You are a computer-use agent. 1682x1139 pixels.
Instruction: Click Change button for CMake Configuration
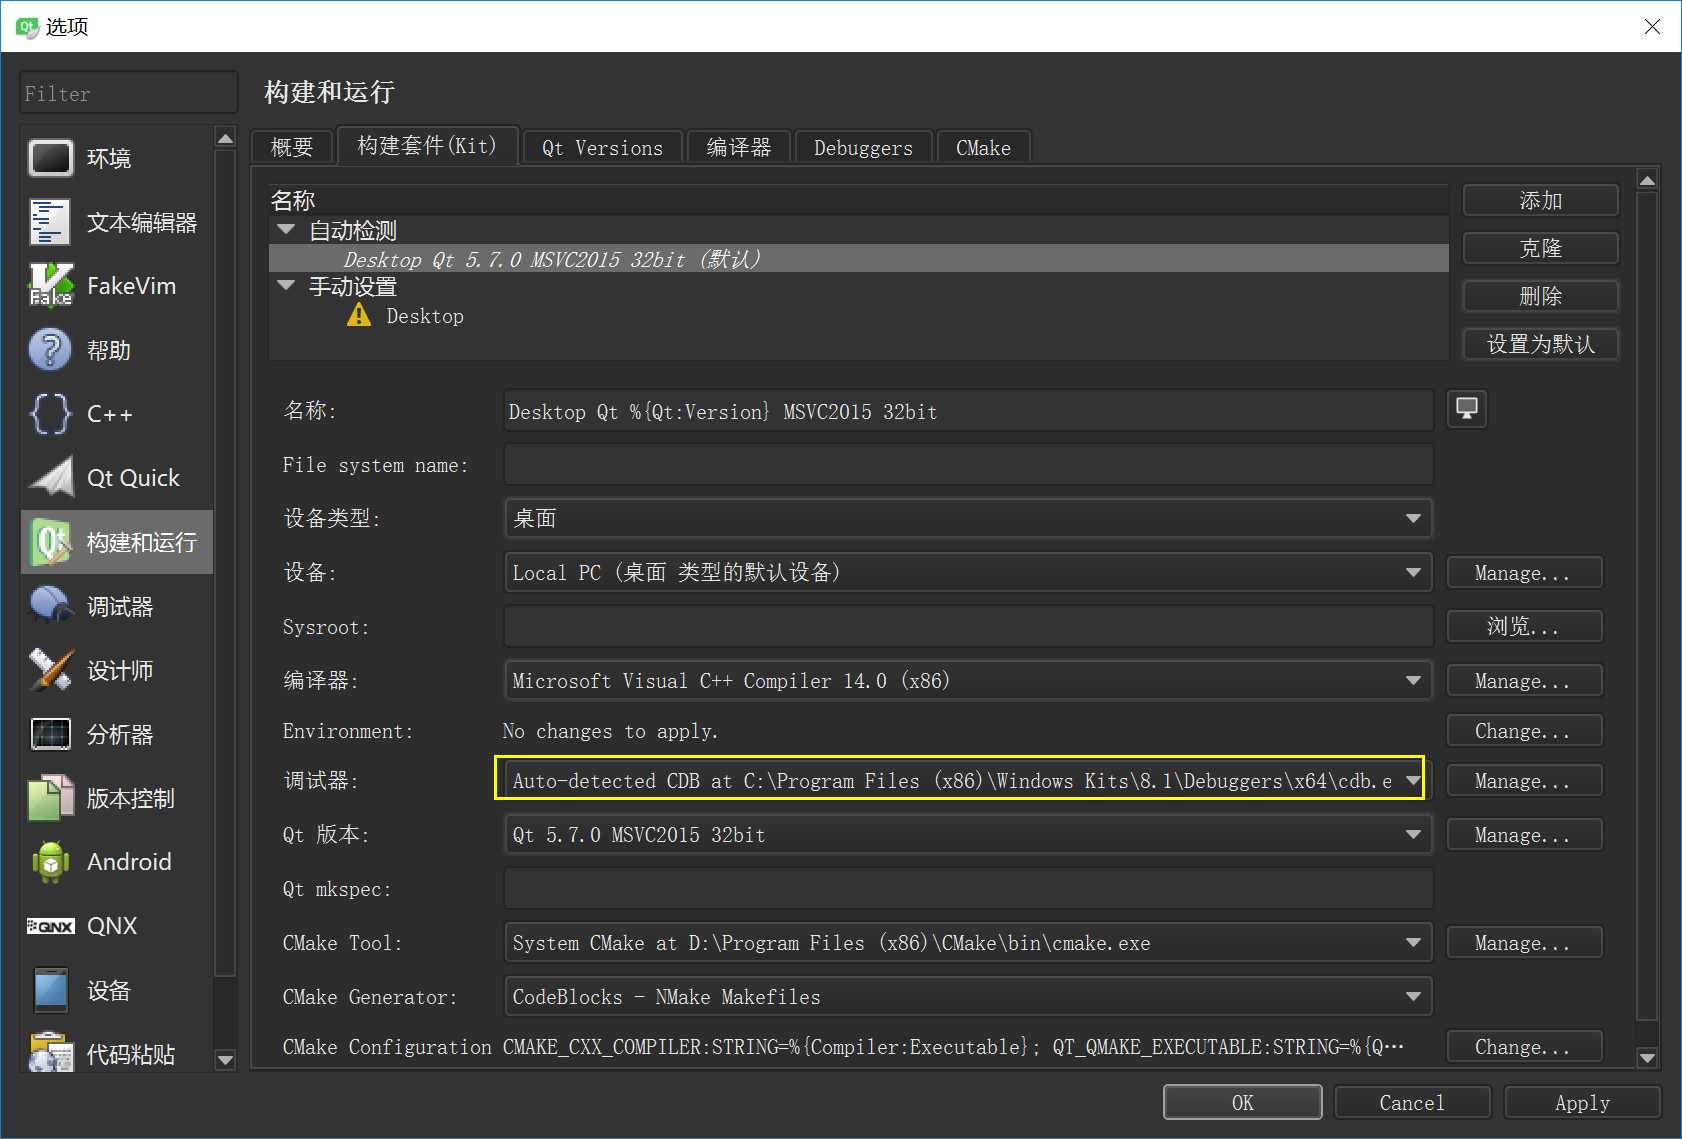tap(1524, 1046)
